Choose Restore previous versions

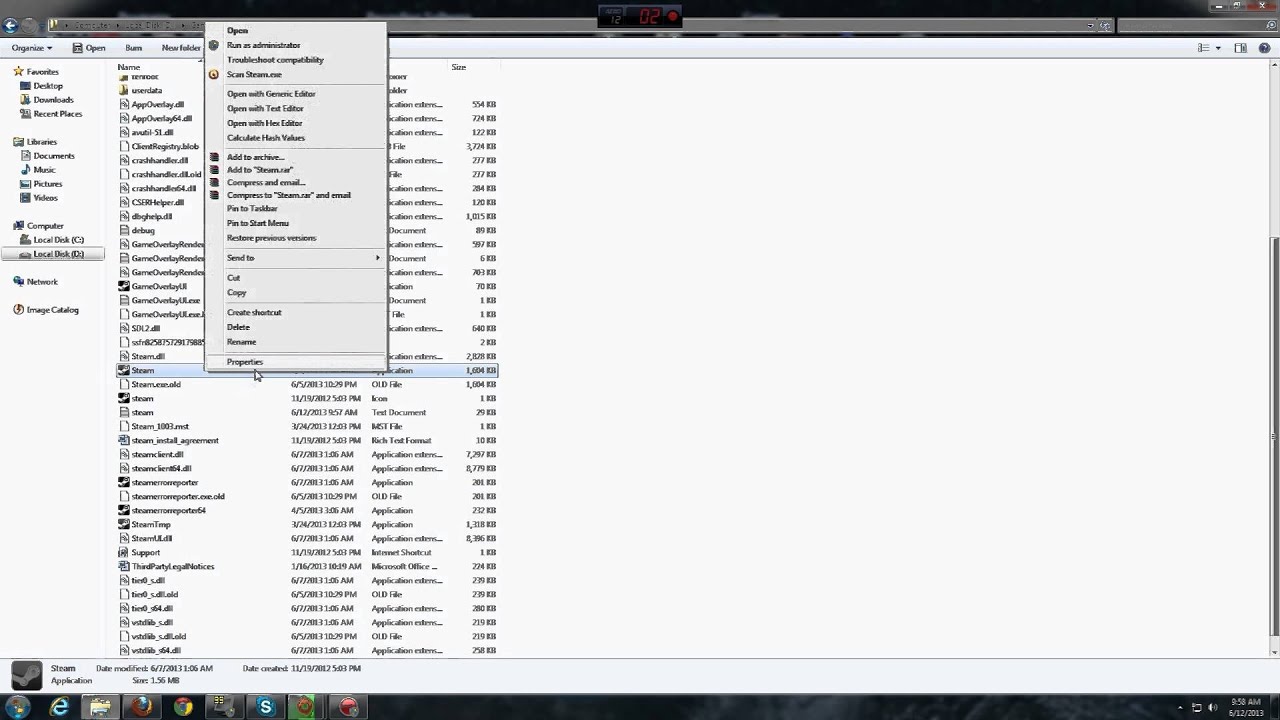[x=271, y=238]
